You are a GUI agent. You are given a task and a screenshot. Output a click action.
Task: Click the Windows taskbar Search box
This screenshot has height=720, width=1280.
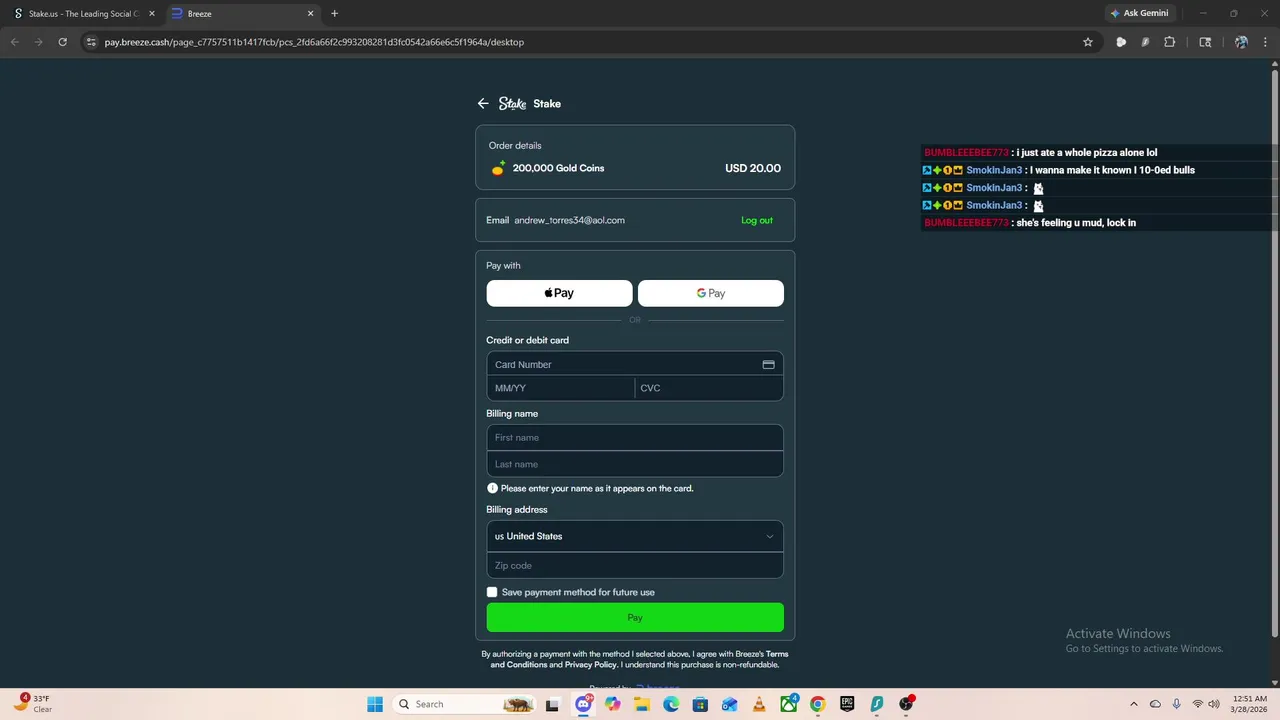click(466, 704)
